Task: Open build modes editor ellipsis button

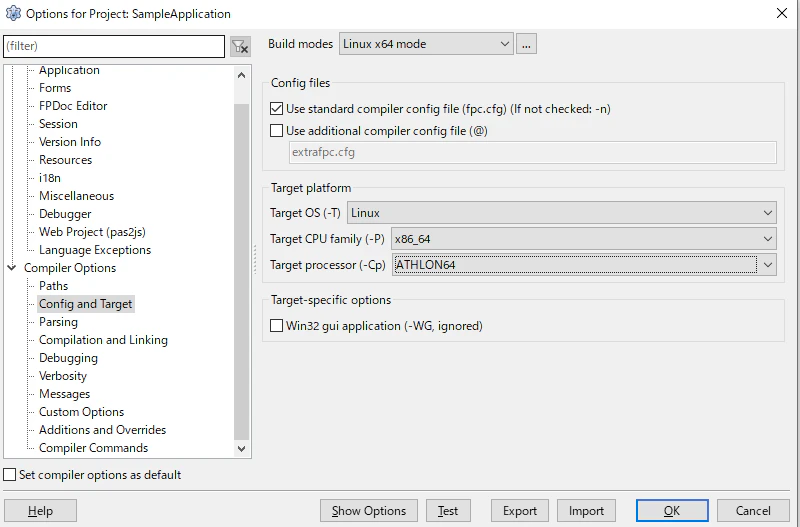Action: 527,44
